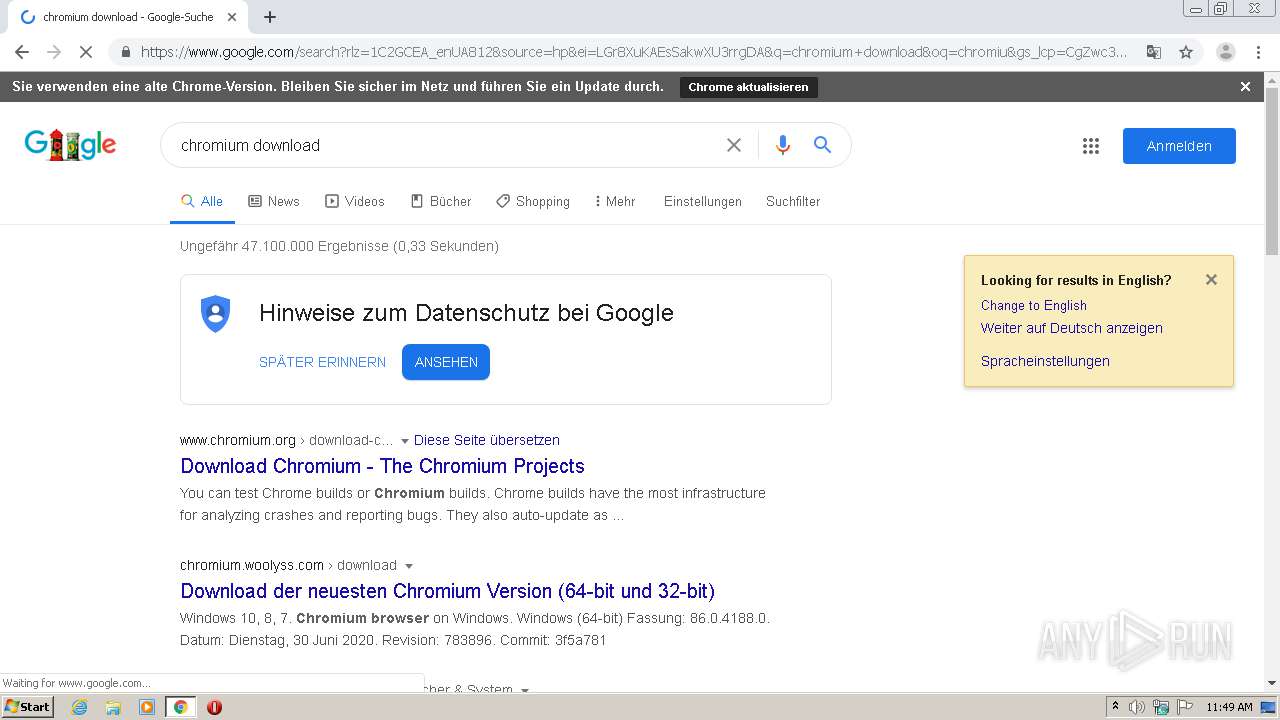Screen dimensions: 1280x720
Task: Bookmark this page with the star icon
Action: 1186,52
